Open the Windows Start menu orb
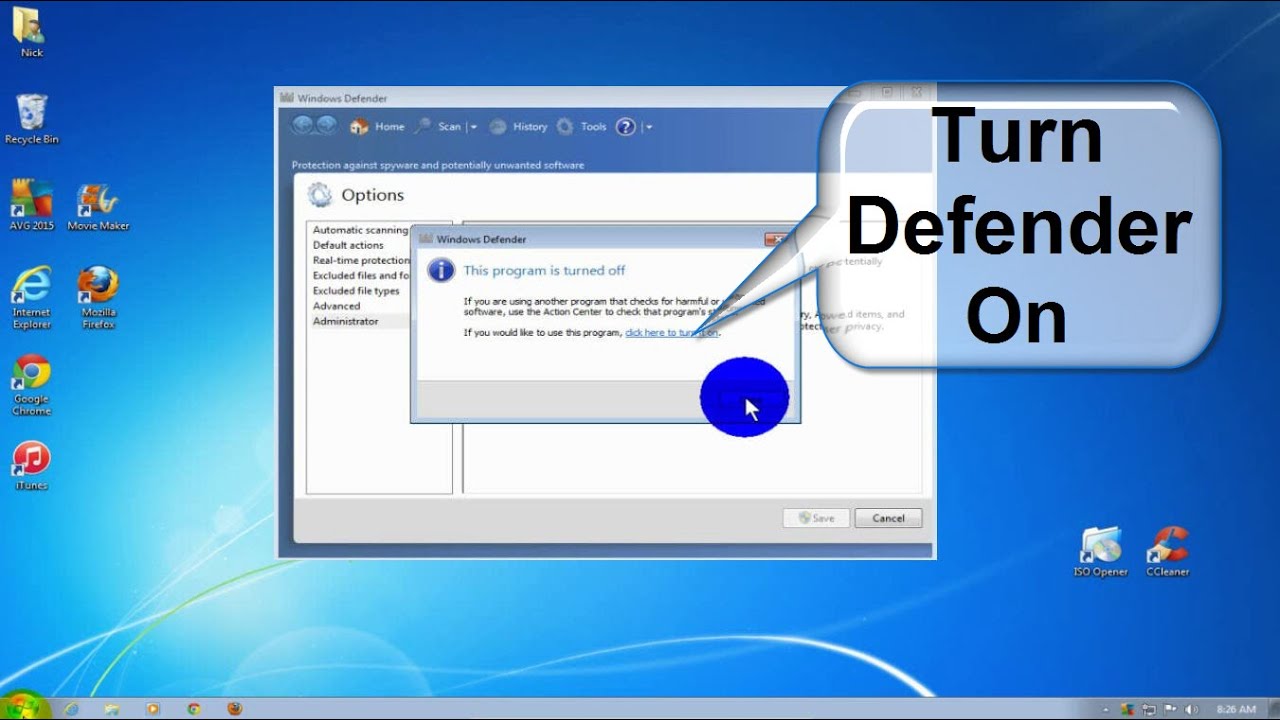Viewport: 1280px width, 720px height. (x=22, y=706)
